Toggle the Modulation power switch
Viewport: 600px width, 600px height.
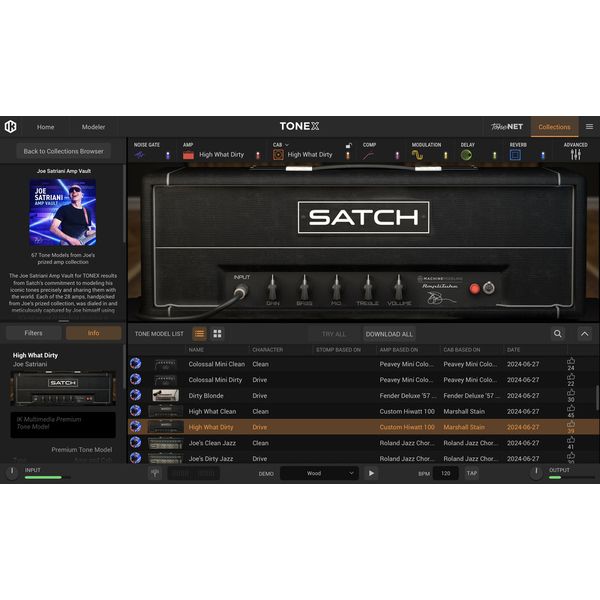pyautogui.click(x=445, y=155)
